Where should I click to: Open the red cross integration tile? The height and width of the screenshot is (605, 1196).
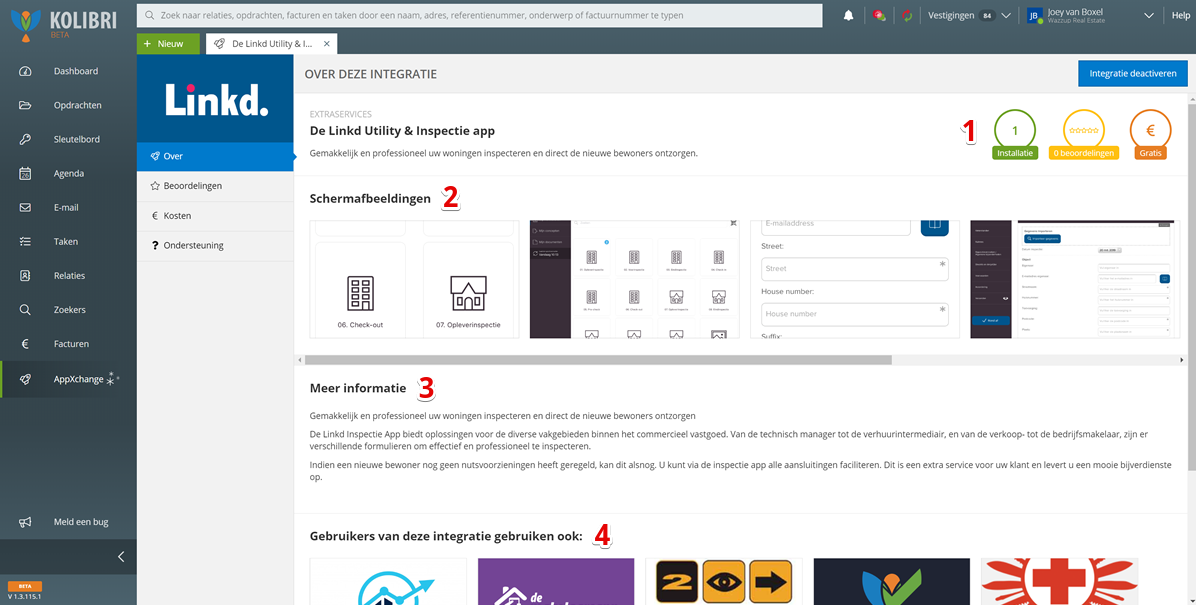(1059, 581)
